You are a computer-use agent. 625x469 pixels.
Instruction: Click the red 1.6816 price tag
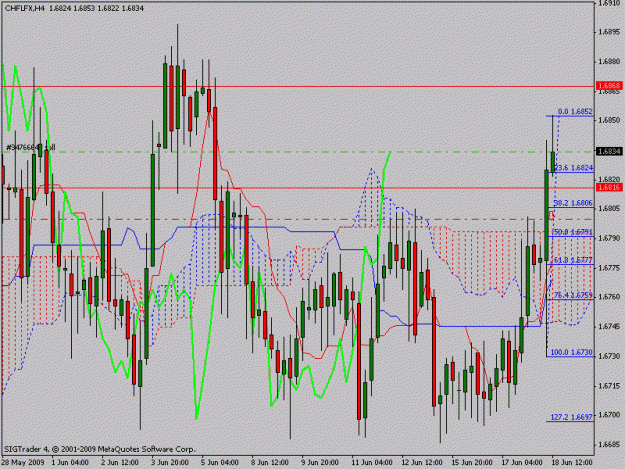(x=609, y=187)
